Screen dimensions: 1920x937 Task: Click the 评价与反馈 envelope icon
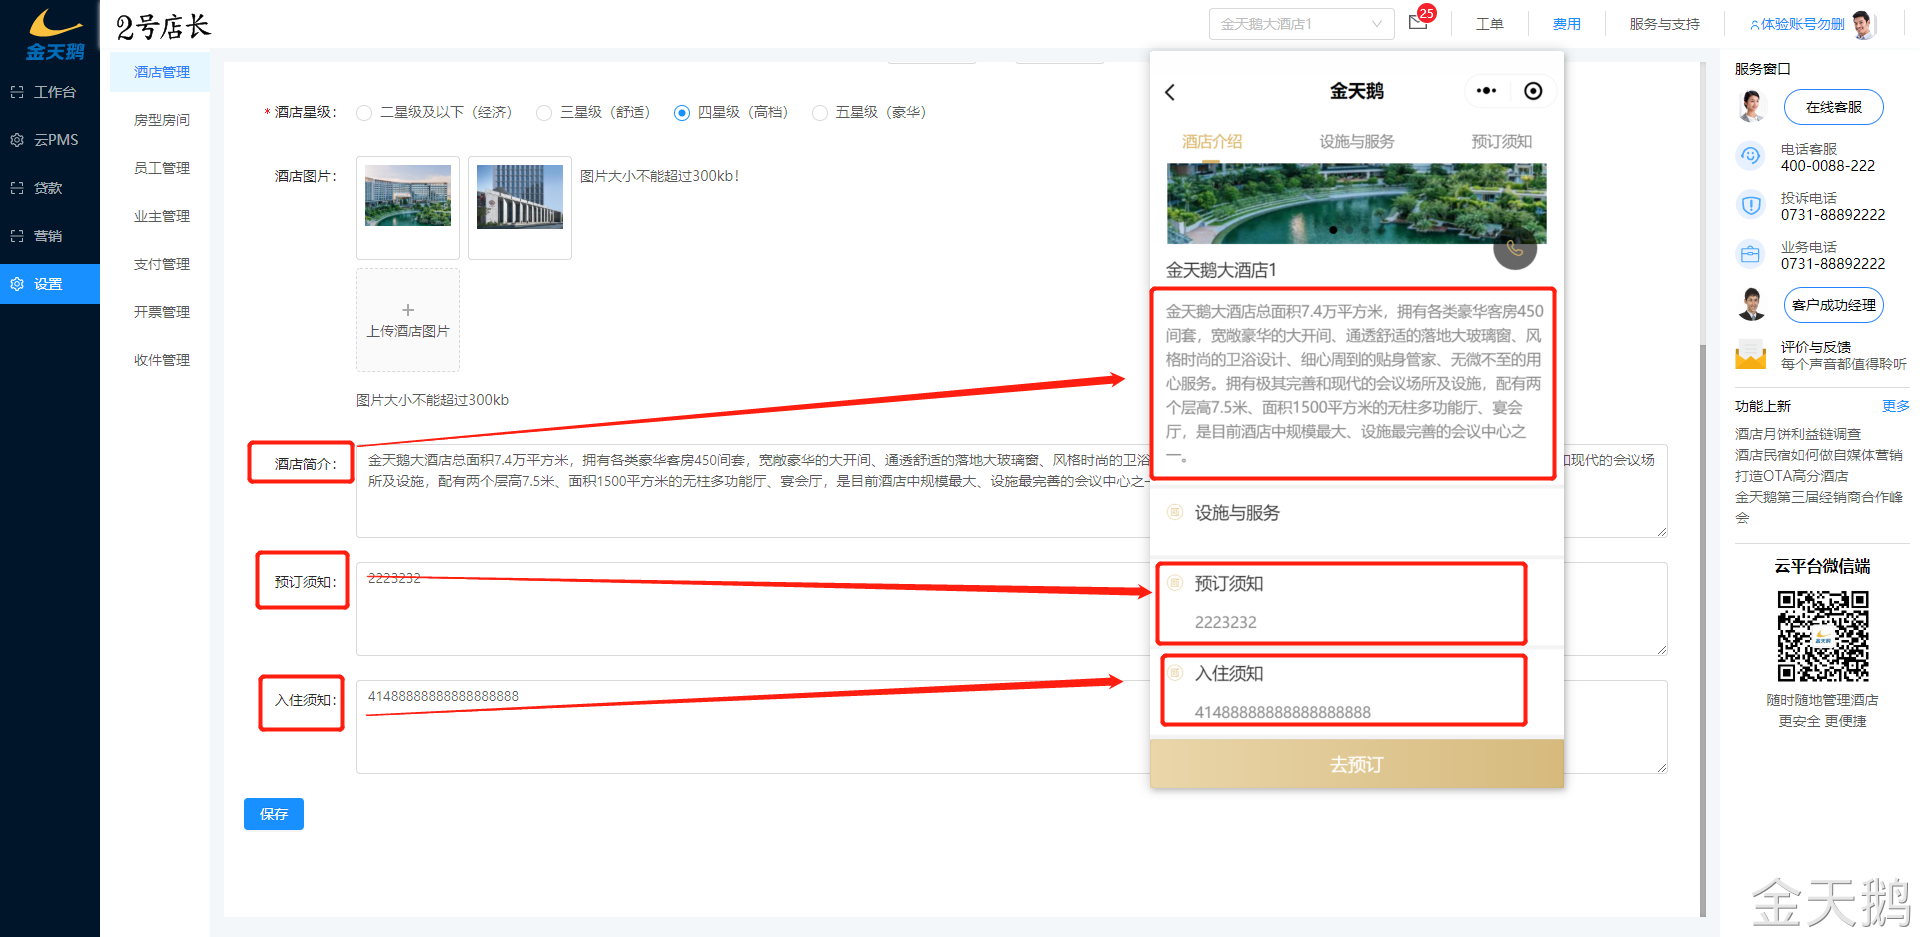[1750, 354]
